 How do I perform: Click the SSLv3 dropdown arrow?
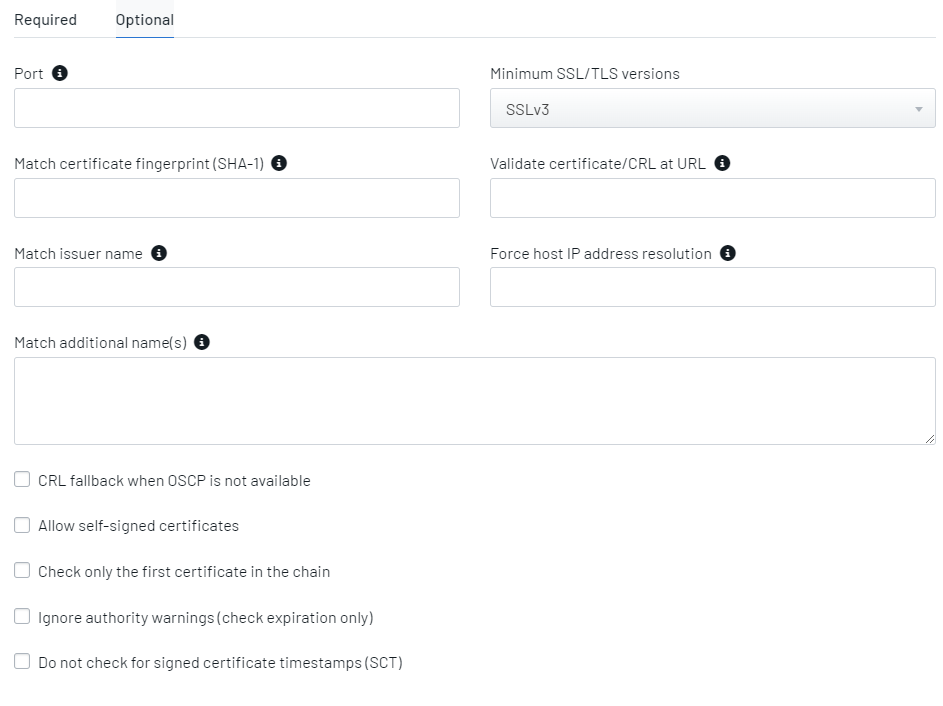tap(918, 108)
